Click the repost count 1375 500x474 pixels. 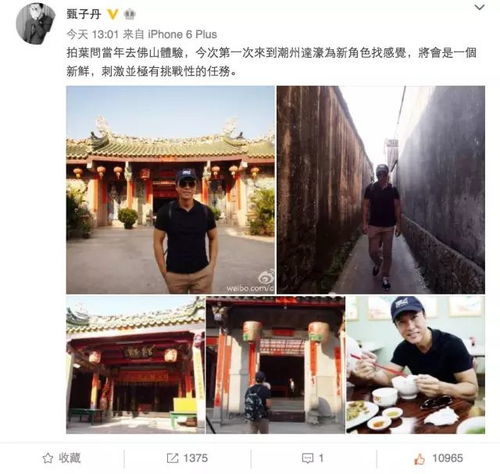pos(195,458)
